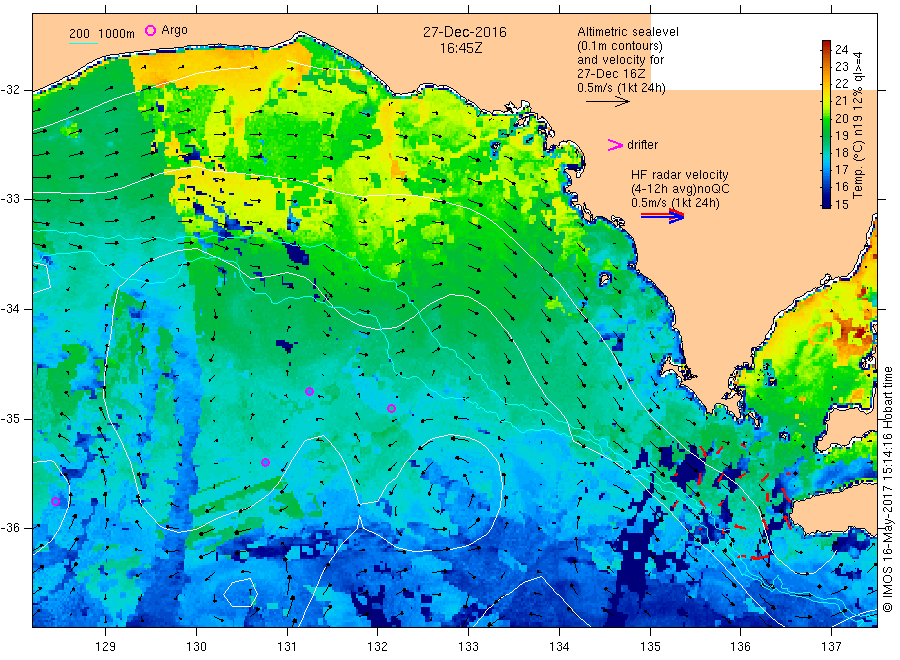Select the Argo float marker near 128.45E, 35.75S
This screenshot has height=660, width=900.
click(x=56, y=502)
